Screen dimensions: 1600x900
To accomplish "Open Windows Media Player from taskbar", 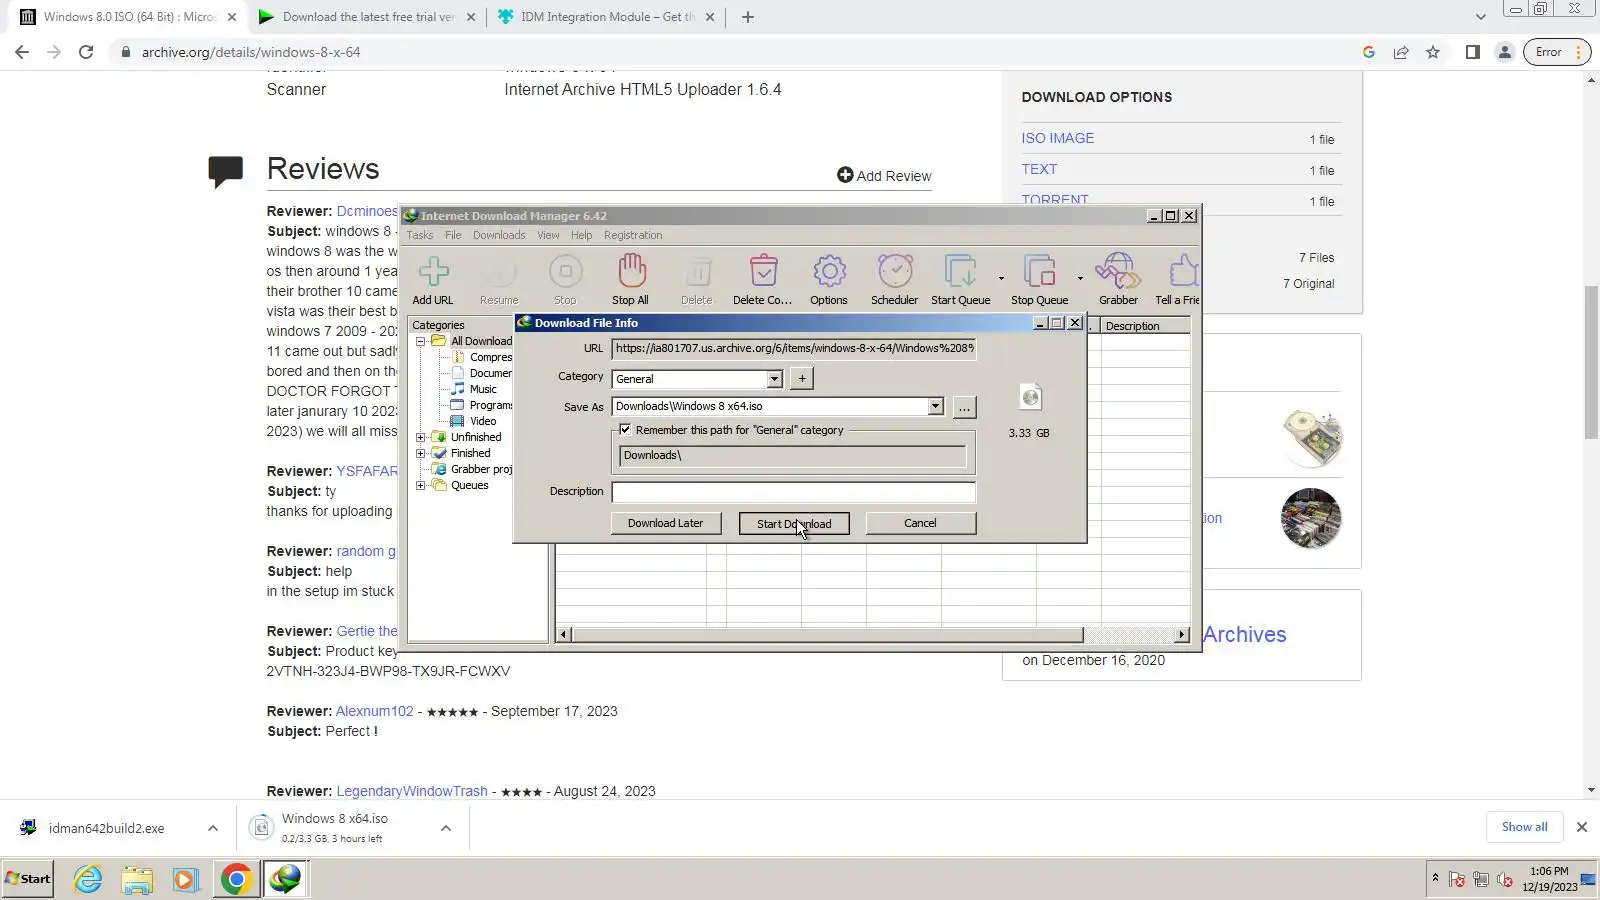I will pos(186,879).
